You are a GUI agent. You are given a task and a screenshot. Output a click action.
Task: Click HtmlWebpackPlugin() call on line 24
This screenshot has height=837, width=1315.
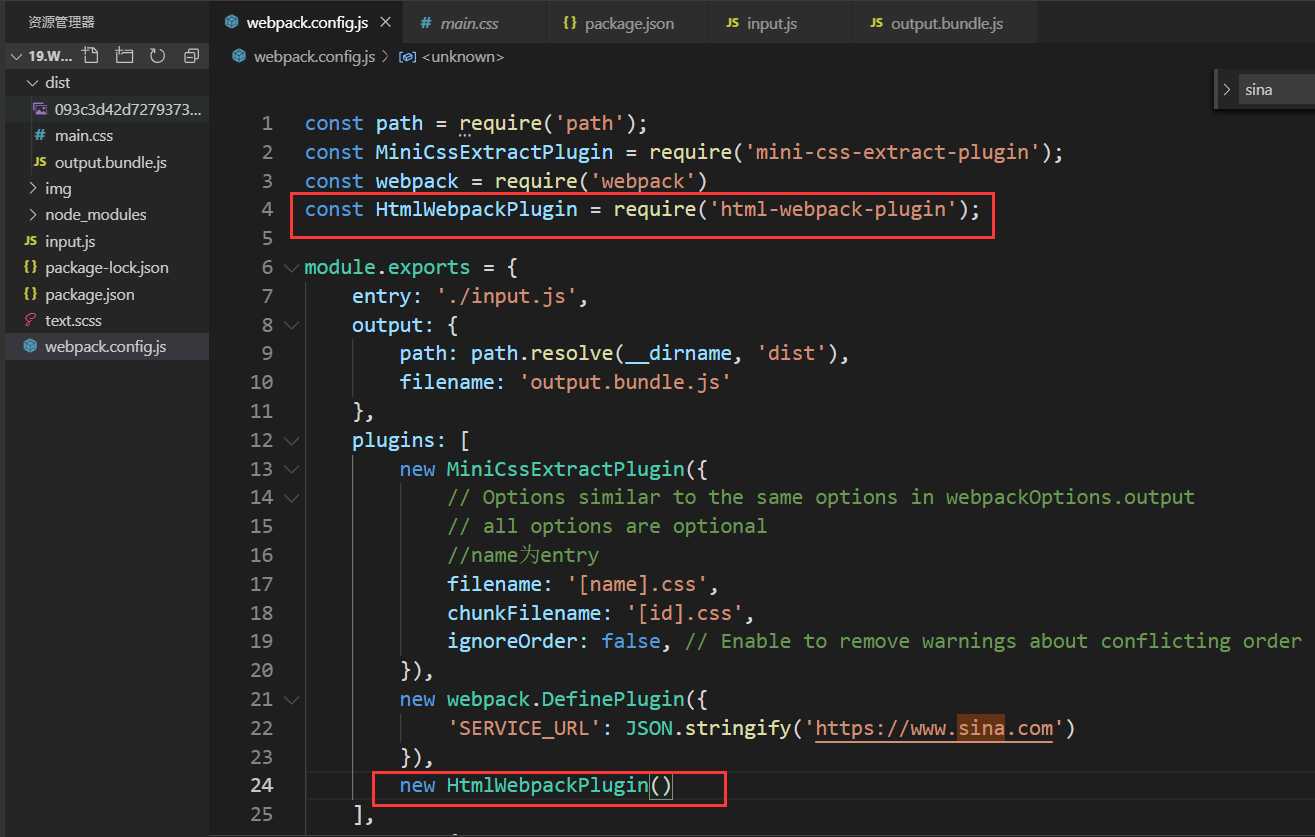(x=560, y=786)
